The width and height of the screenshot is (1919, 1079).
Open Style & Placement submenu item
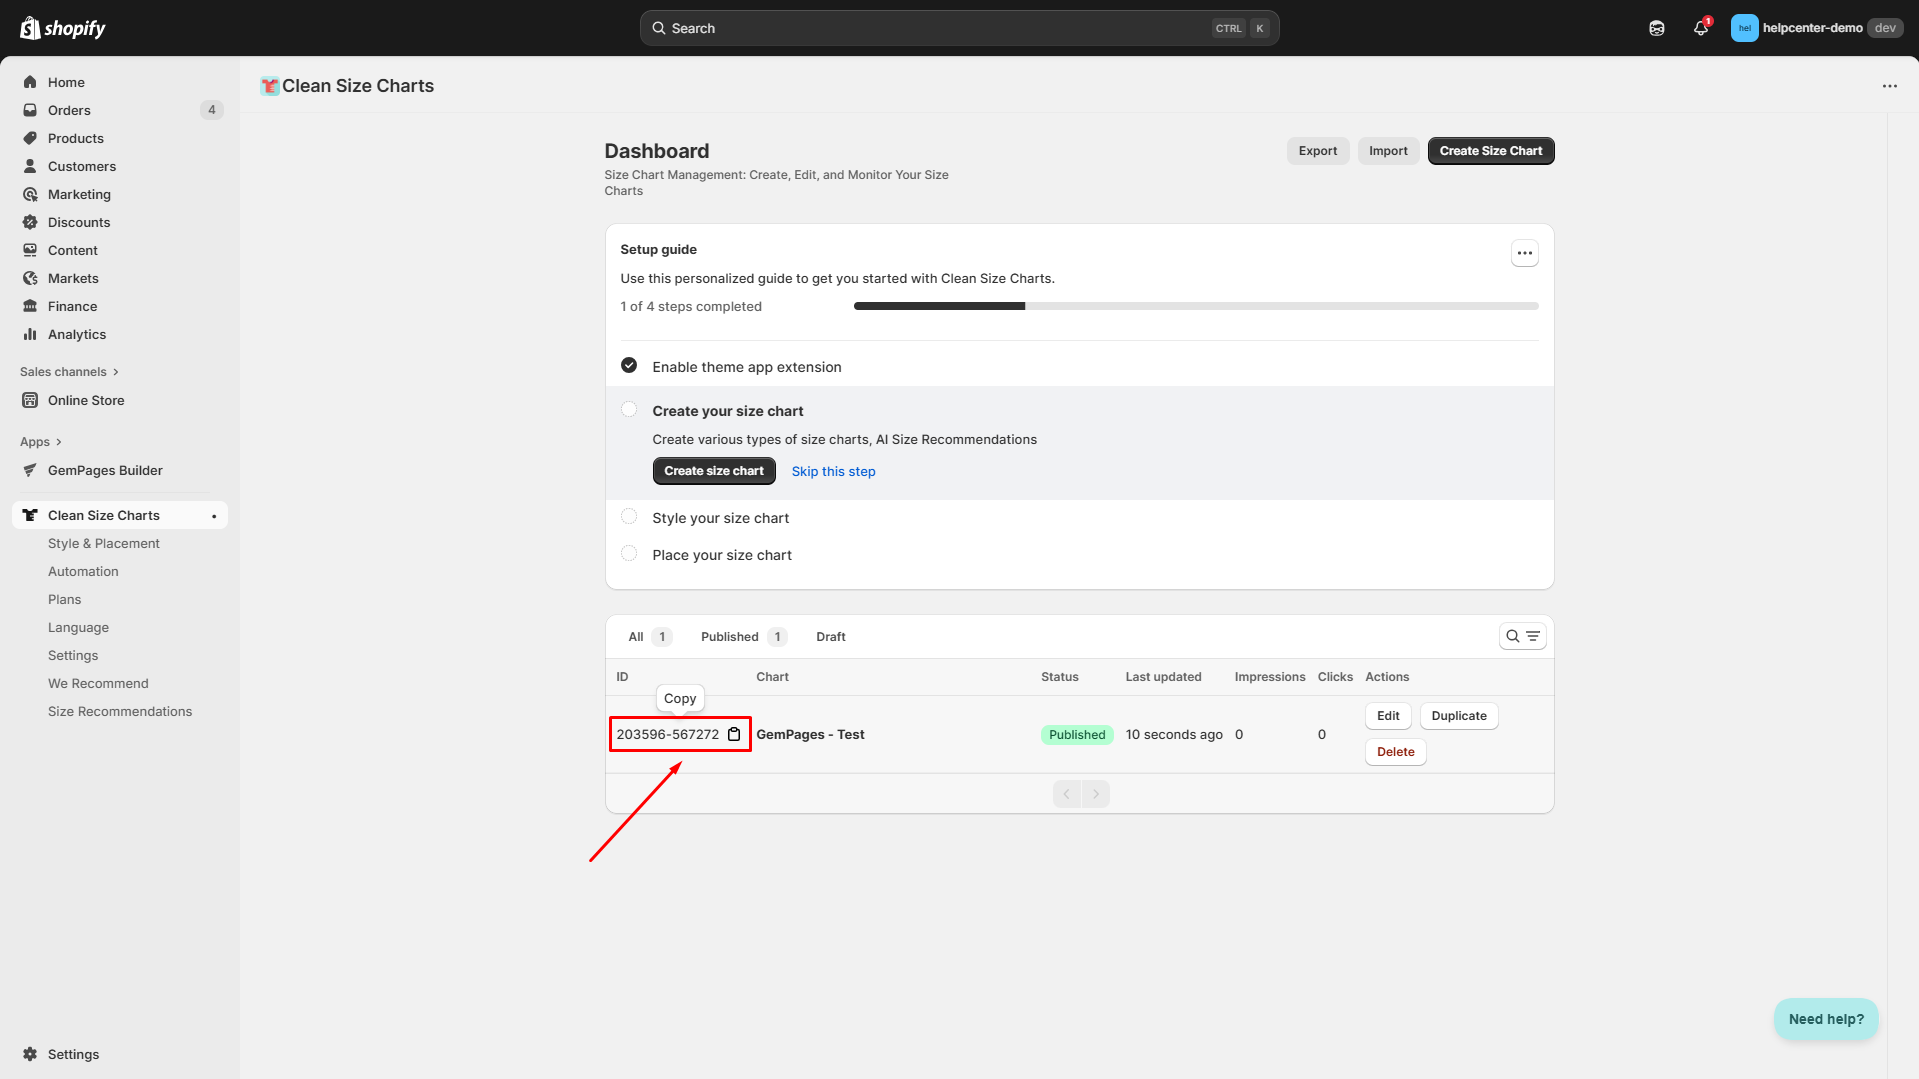pyautogui.click(x=104, y=543)
